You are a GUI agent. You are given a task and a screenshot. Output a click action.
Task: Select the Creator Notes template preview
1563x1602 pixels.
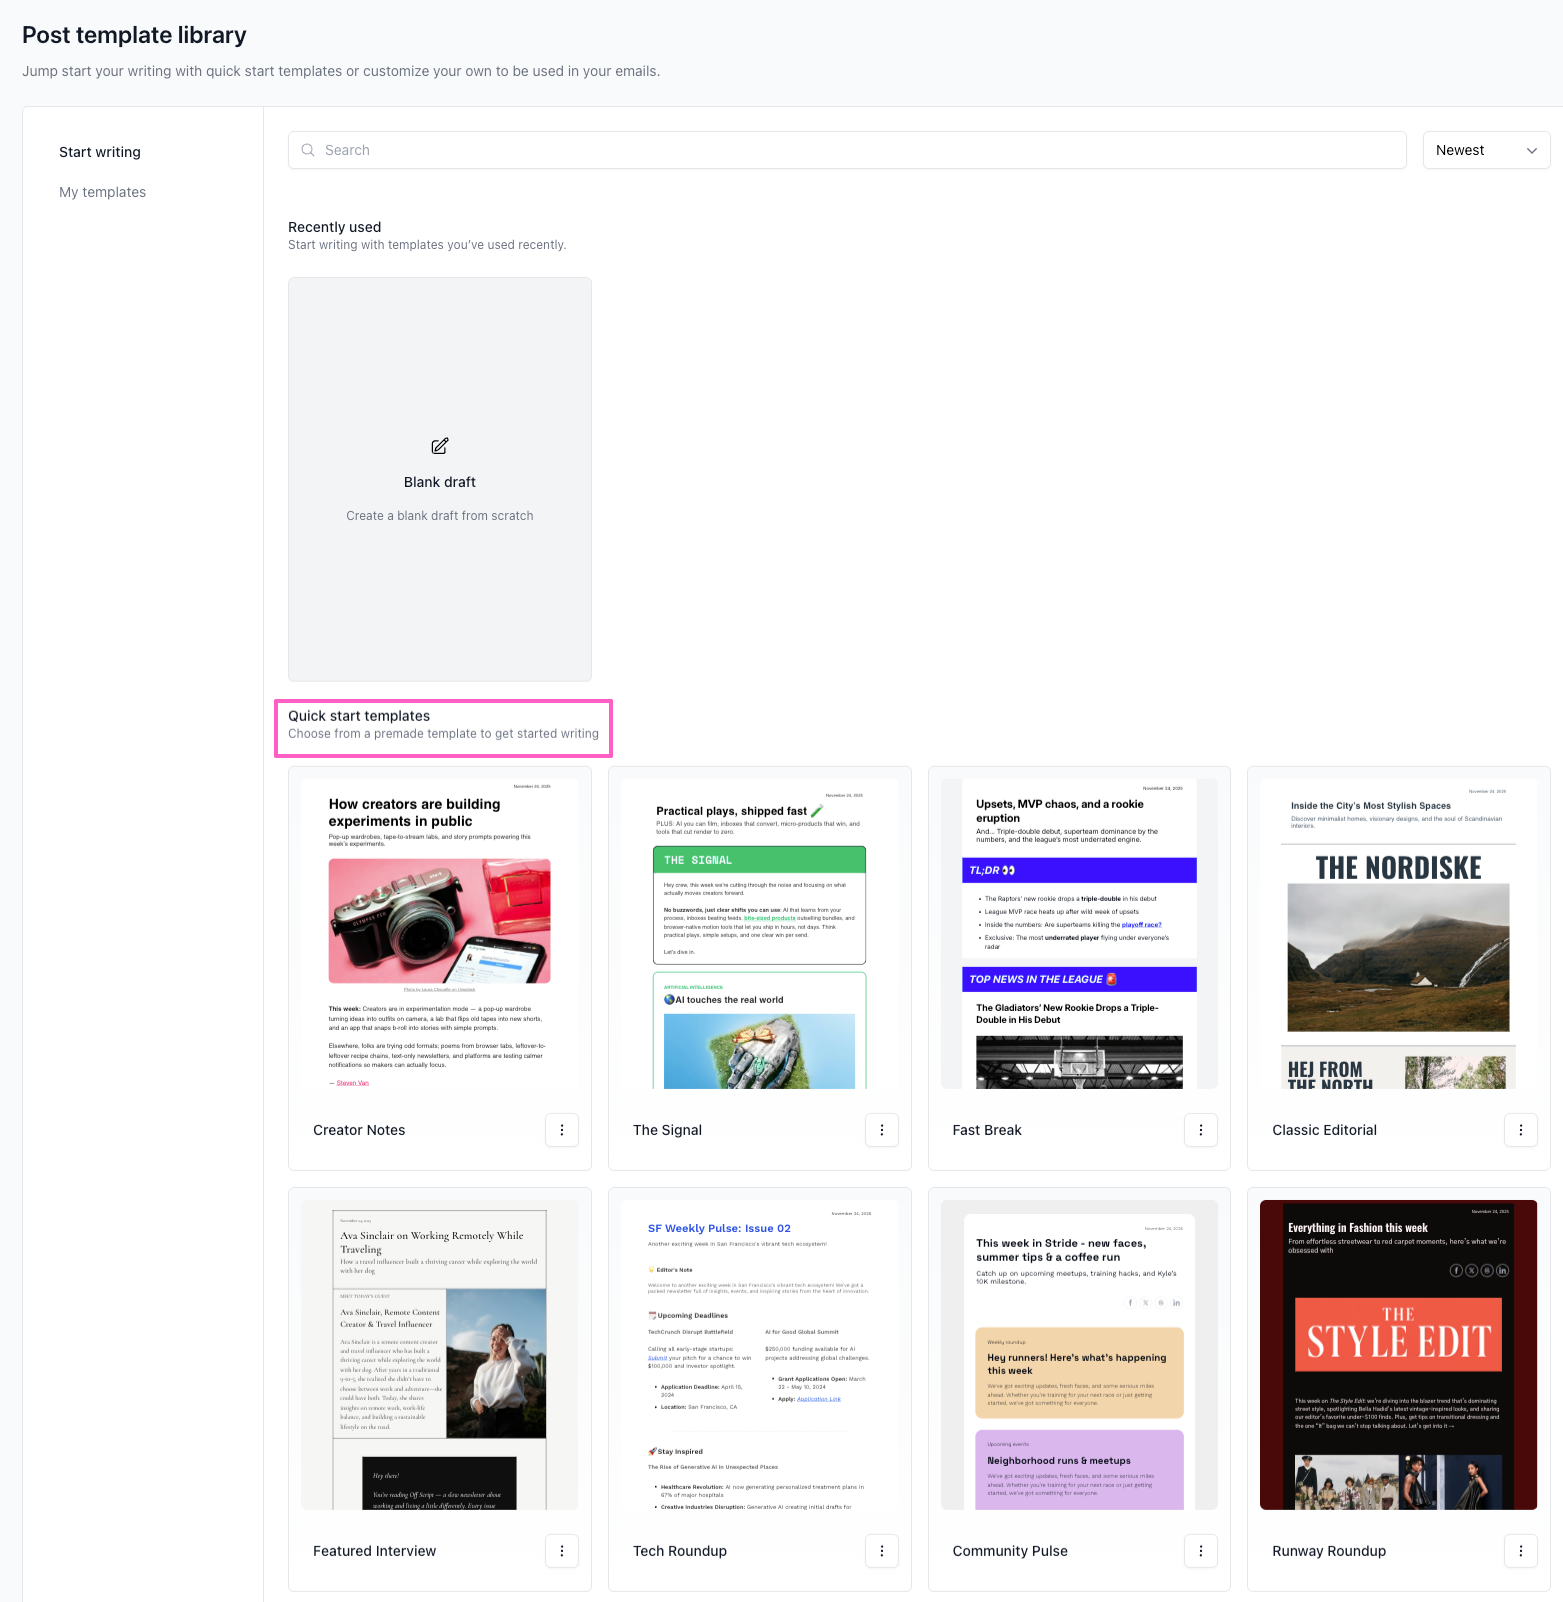coord(440,934)
